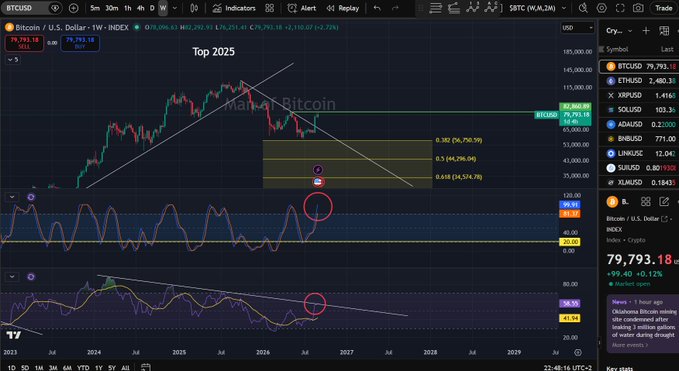This screenshot has height=371, width=679.
Task: Add symbol to watchlist plus icon
Action: coord(646,30)
